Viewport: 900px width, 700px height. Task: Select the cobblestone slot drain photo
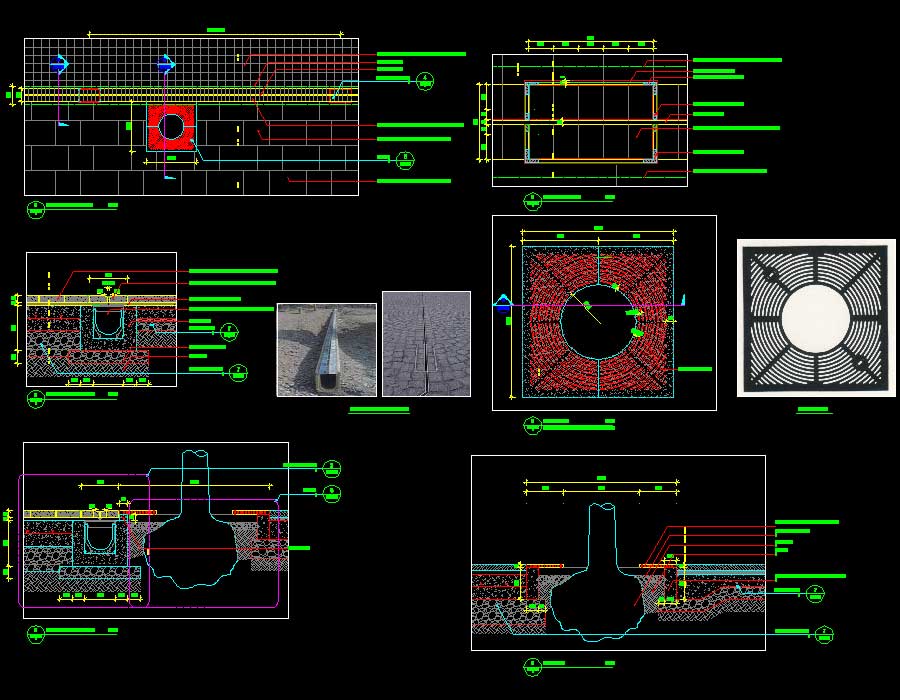click(426, 344)
